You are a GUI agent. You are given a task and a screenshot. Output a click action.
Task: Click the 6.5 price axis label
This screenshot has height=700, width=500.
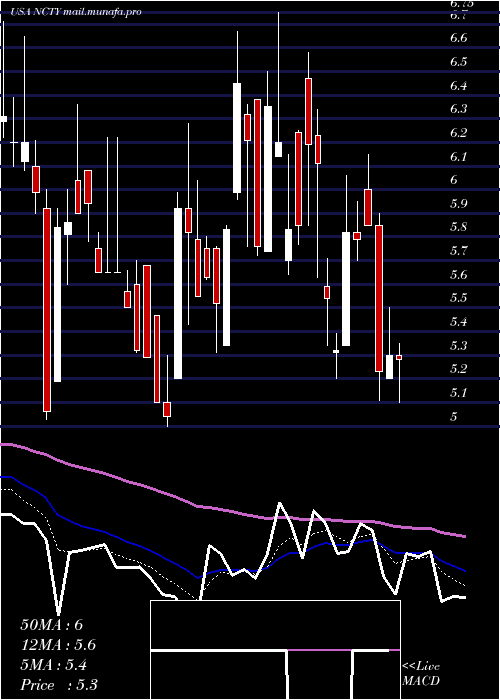coord(458,62)
